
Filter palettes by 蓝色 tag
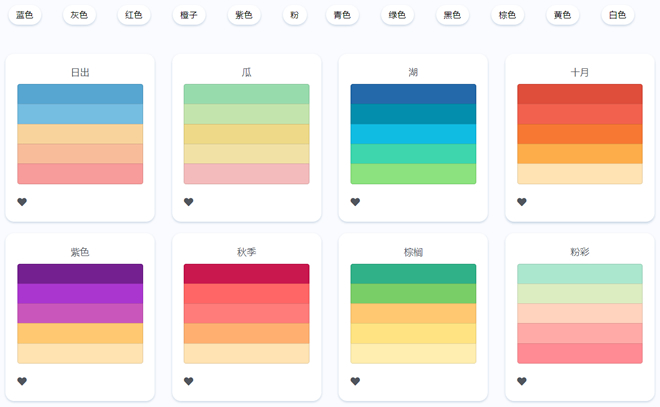coord(24,16)
